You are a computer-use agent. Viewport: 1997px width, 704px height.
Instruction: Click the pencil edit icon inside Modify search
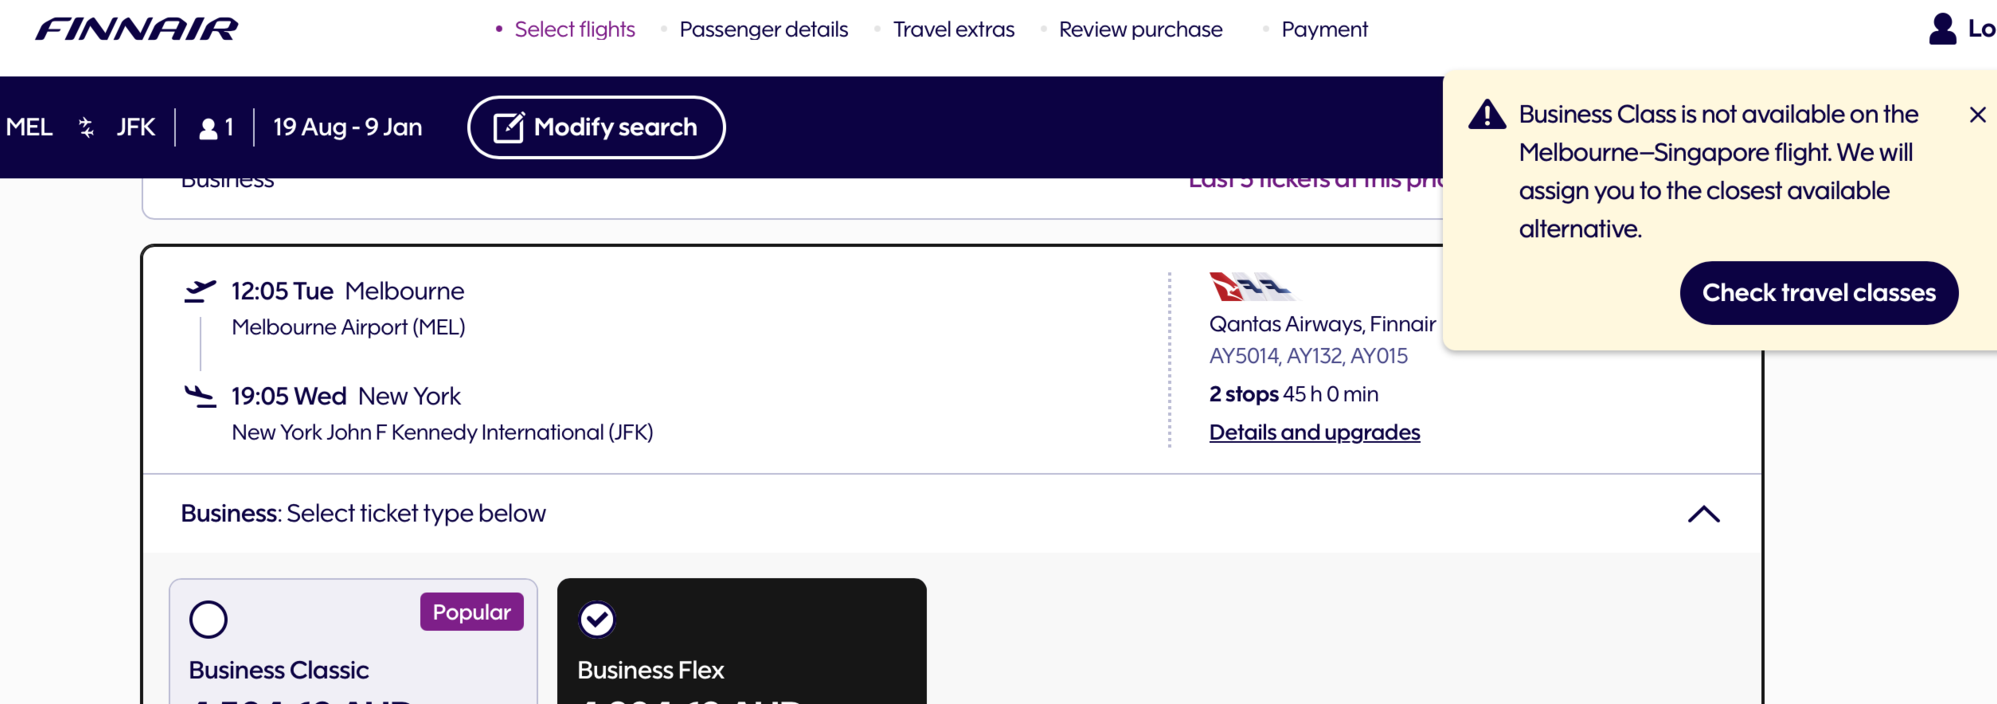click(x=509, y=126)
